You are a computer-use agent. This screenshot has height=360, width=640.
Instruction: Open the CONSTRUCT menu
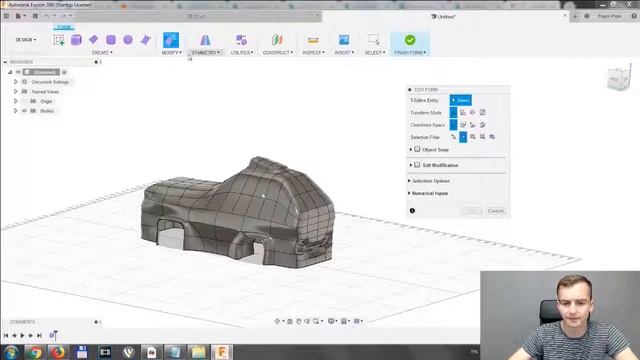[x=278, y=53]
